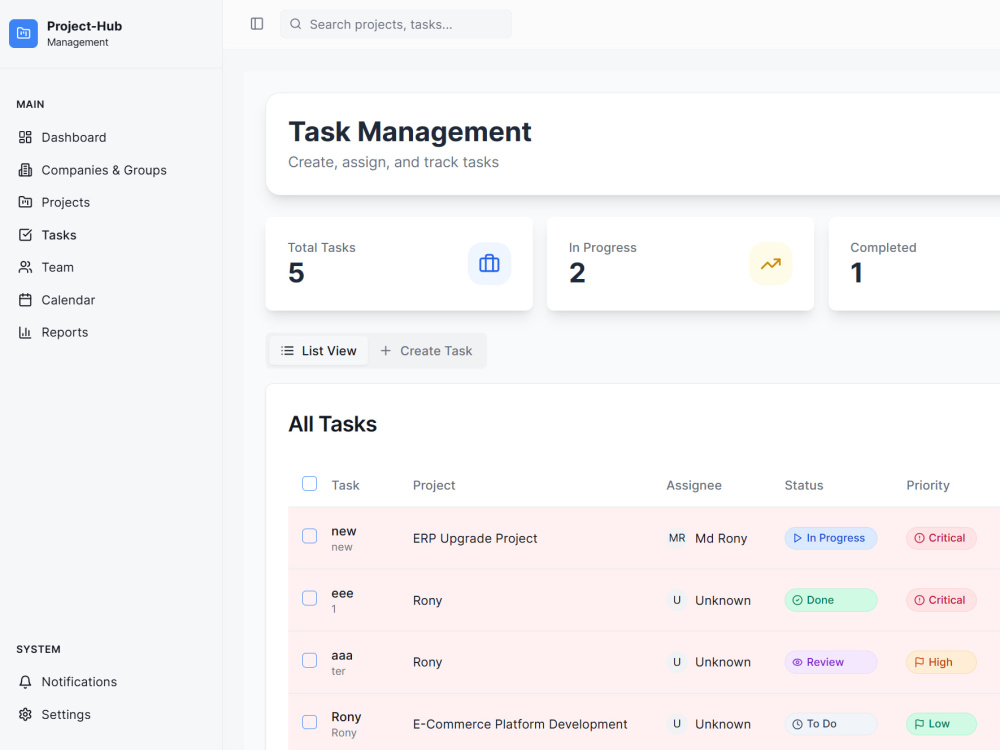Screen dimensions: 1000x750
Task: Click the Priority column header
Action: coord(928,485)
